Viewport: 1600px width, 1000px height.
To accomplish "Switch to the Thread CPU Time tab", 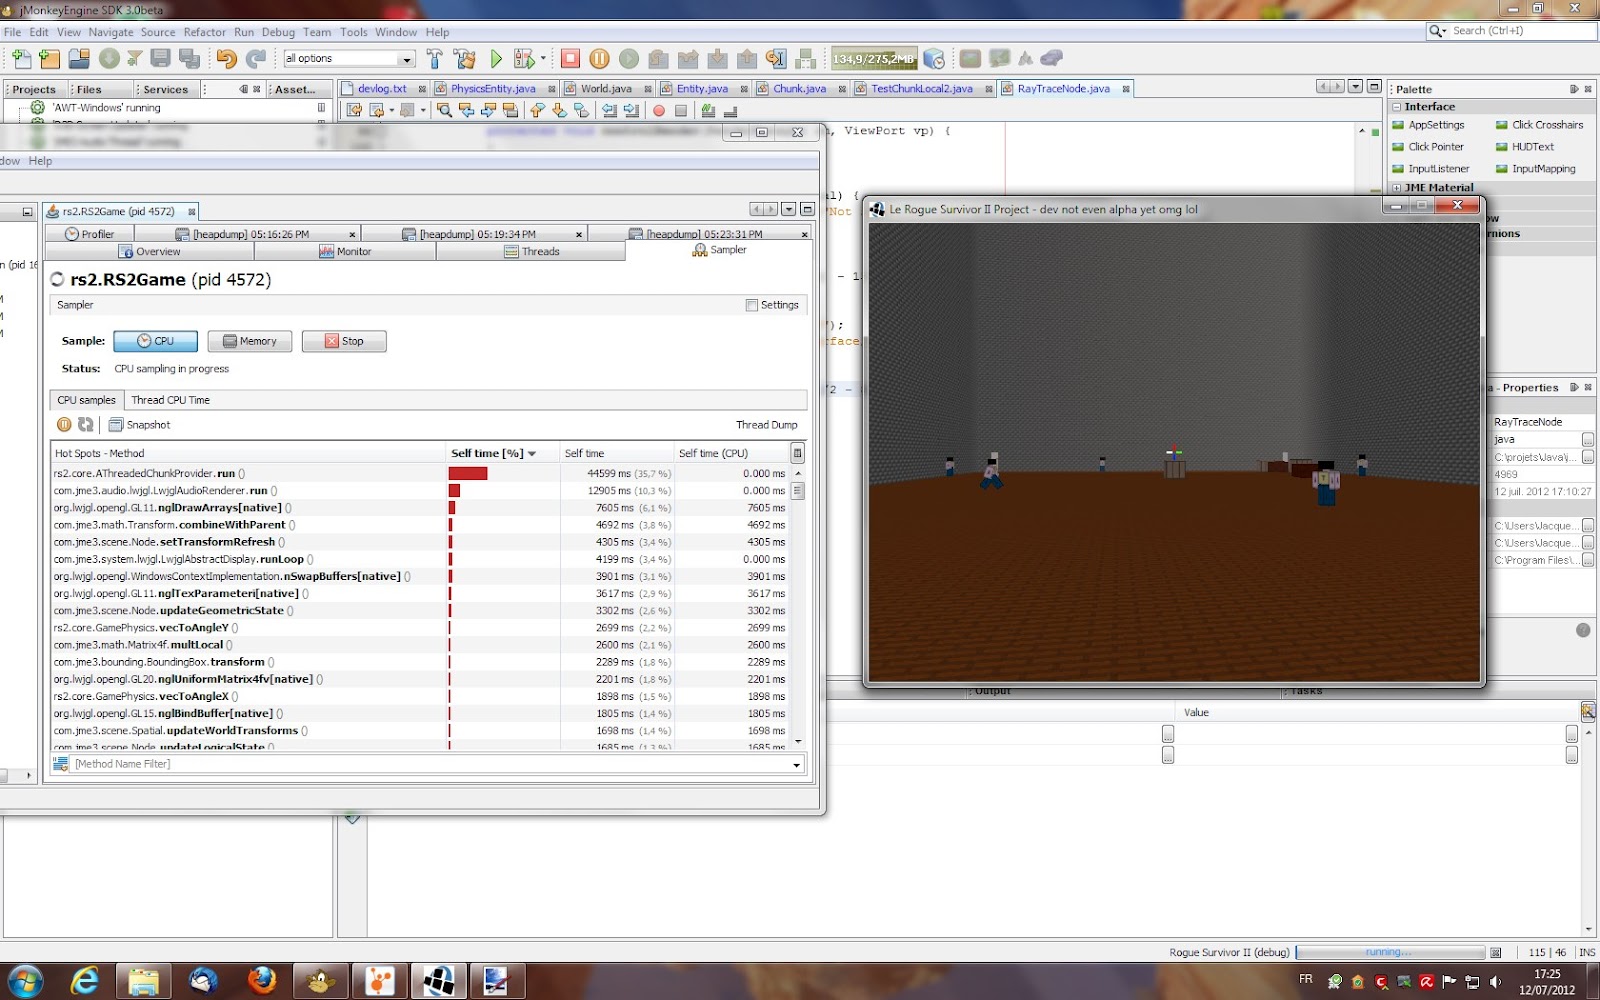I will (170, 400).
